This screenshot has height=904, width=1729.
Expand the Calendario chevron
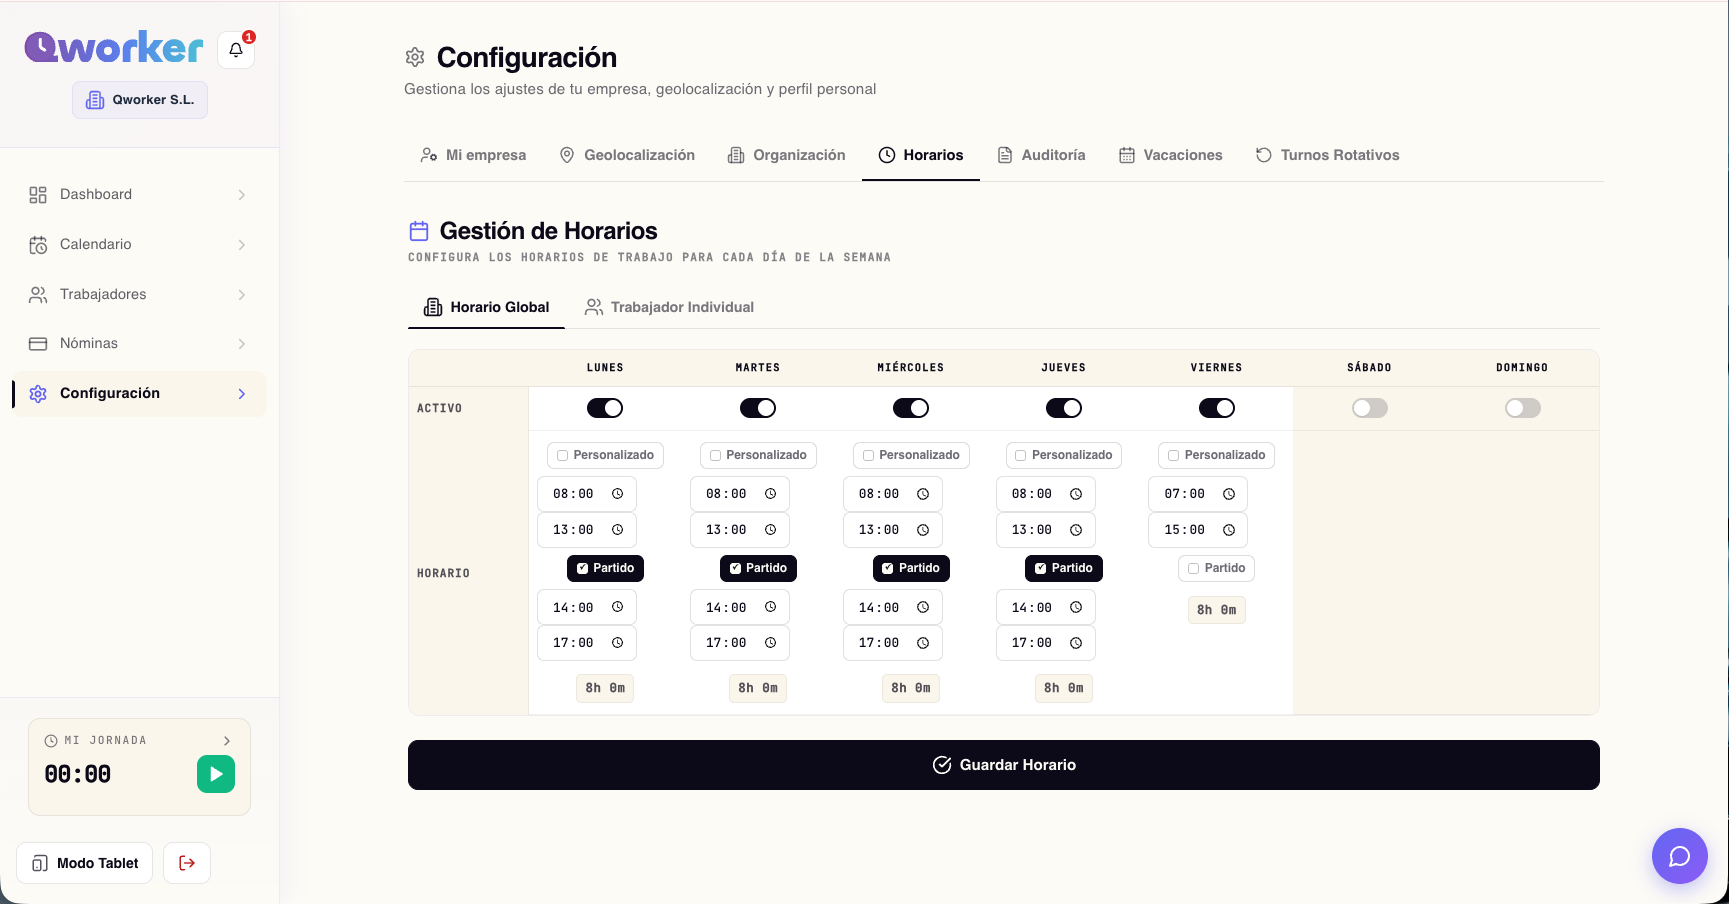click(242, 245)
